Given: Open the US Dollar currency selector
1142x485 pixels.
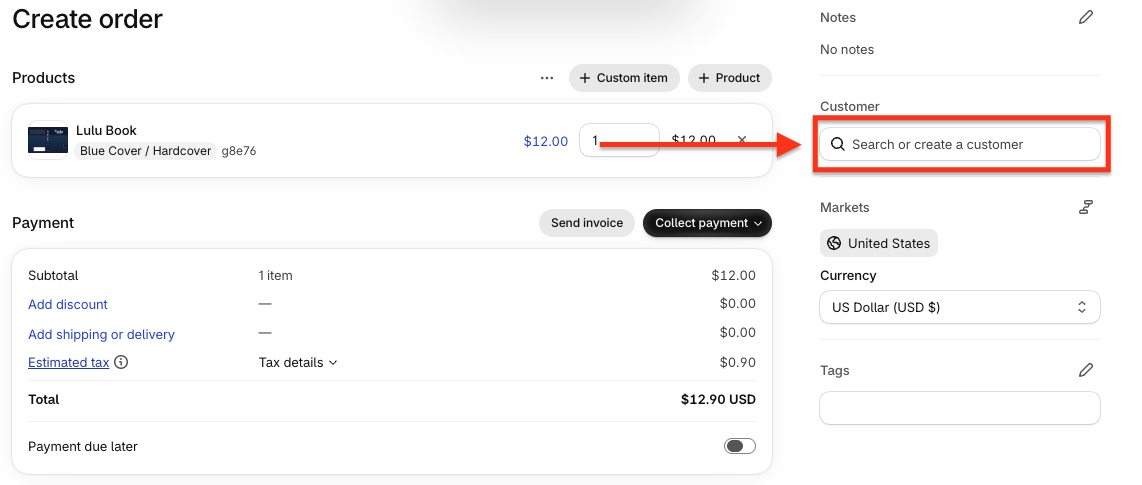Looking at the screenshot, I should [x=959, y=307].
